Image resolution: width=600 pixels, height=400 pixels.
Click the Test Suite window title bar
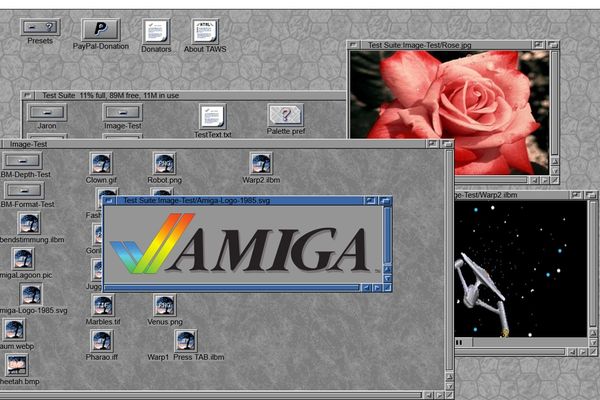coord(189,95)
